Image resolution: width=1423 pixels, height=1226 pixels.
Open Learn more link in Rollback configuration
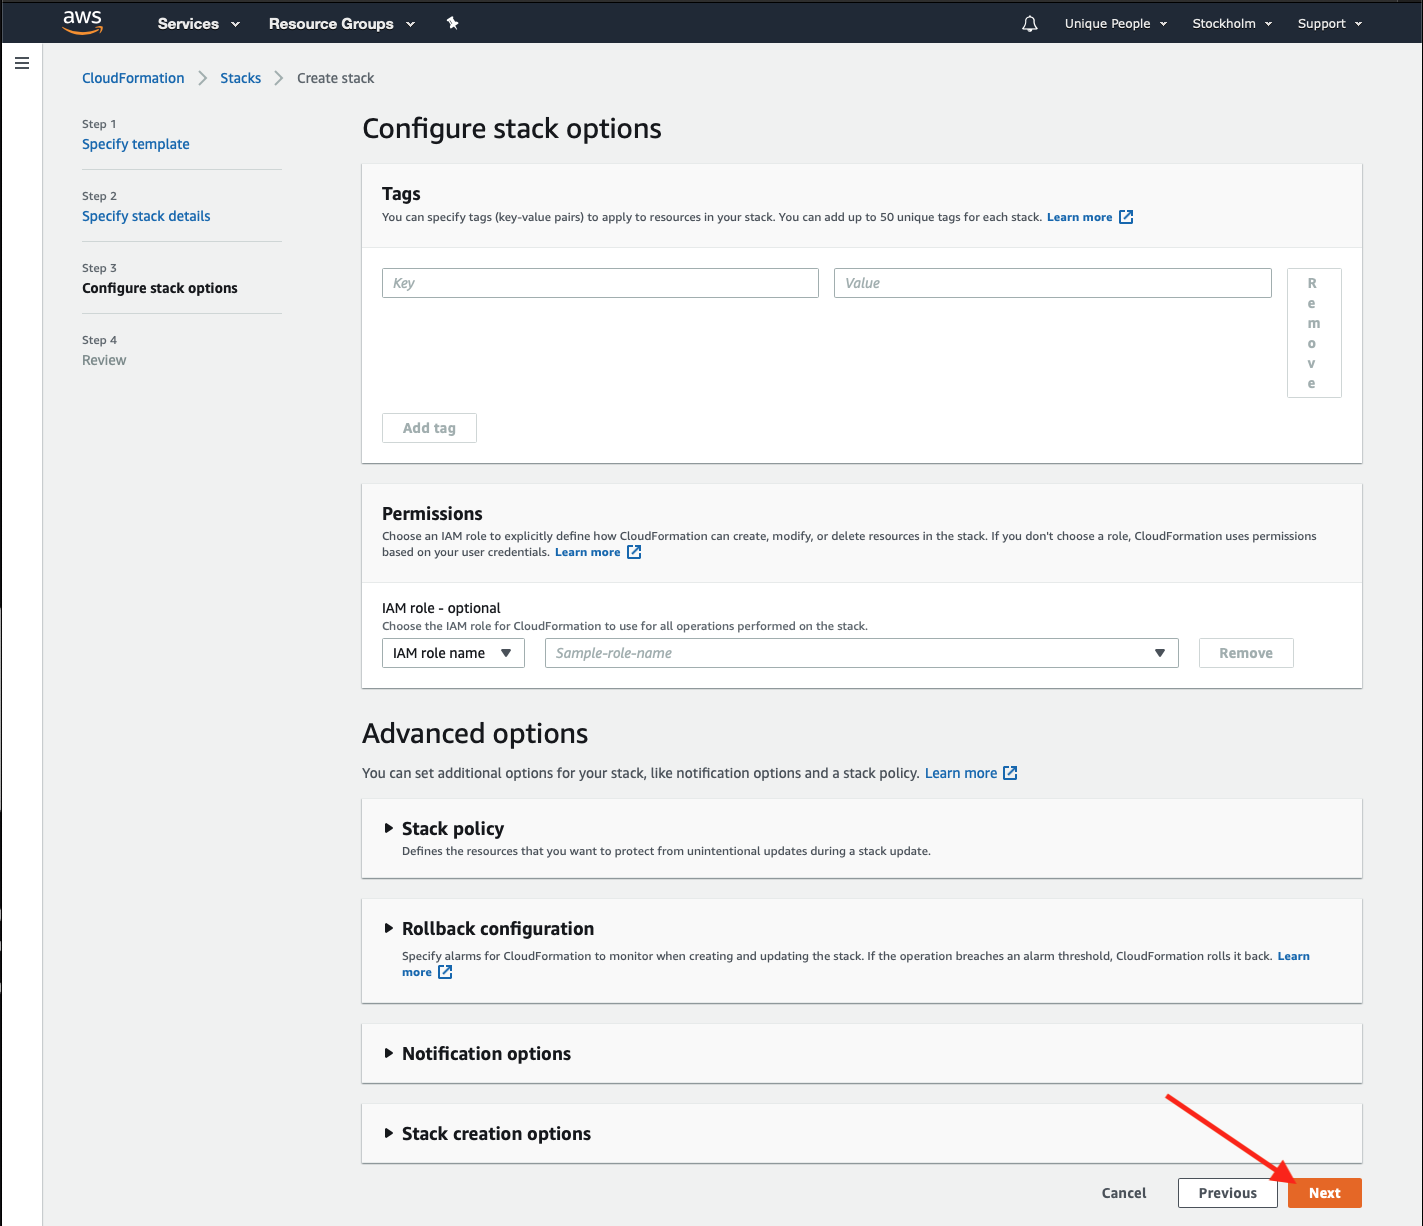click(x=1293, y=956)
